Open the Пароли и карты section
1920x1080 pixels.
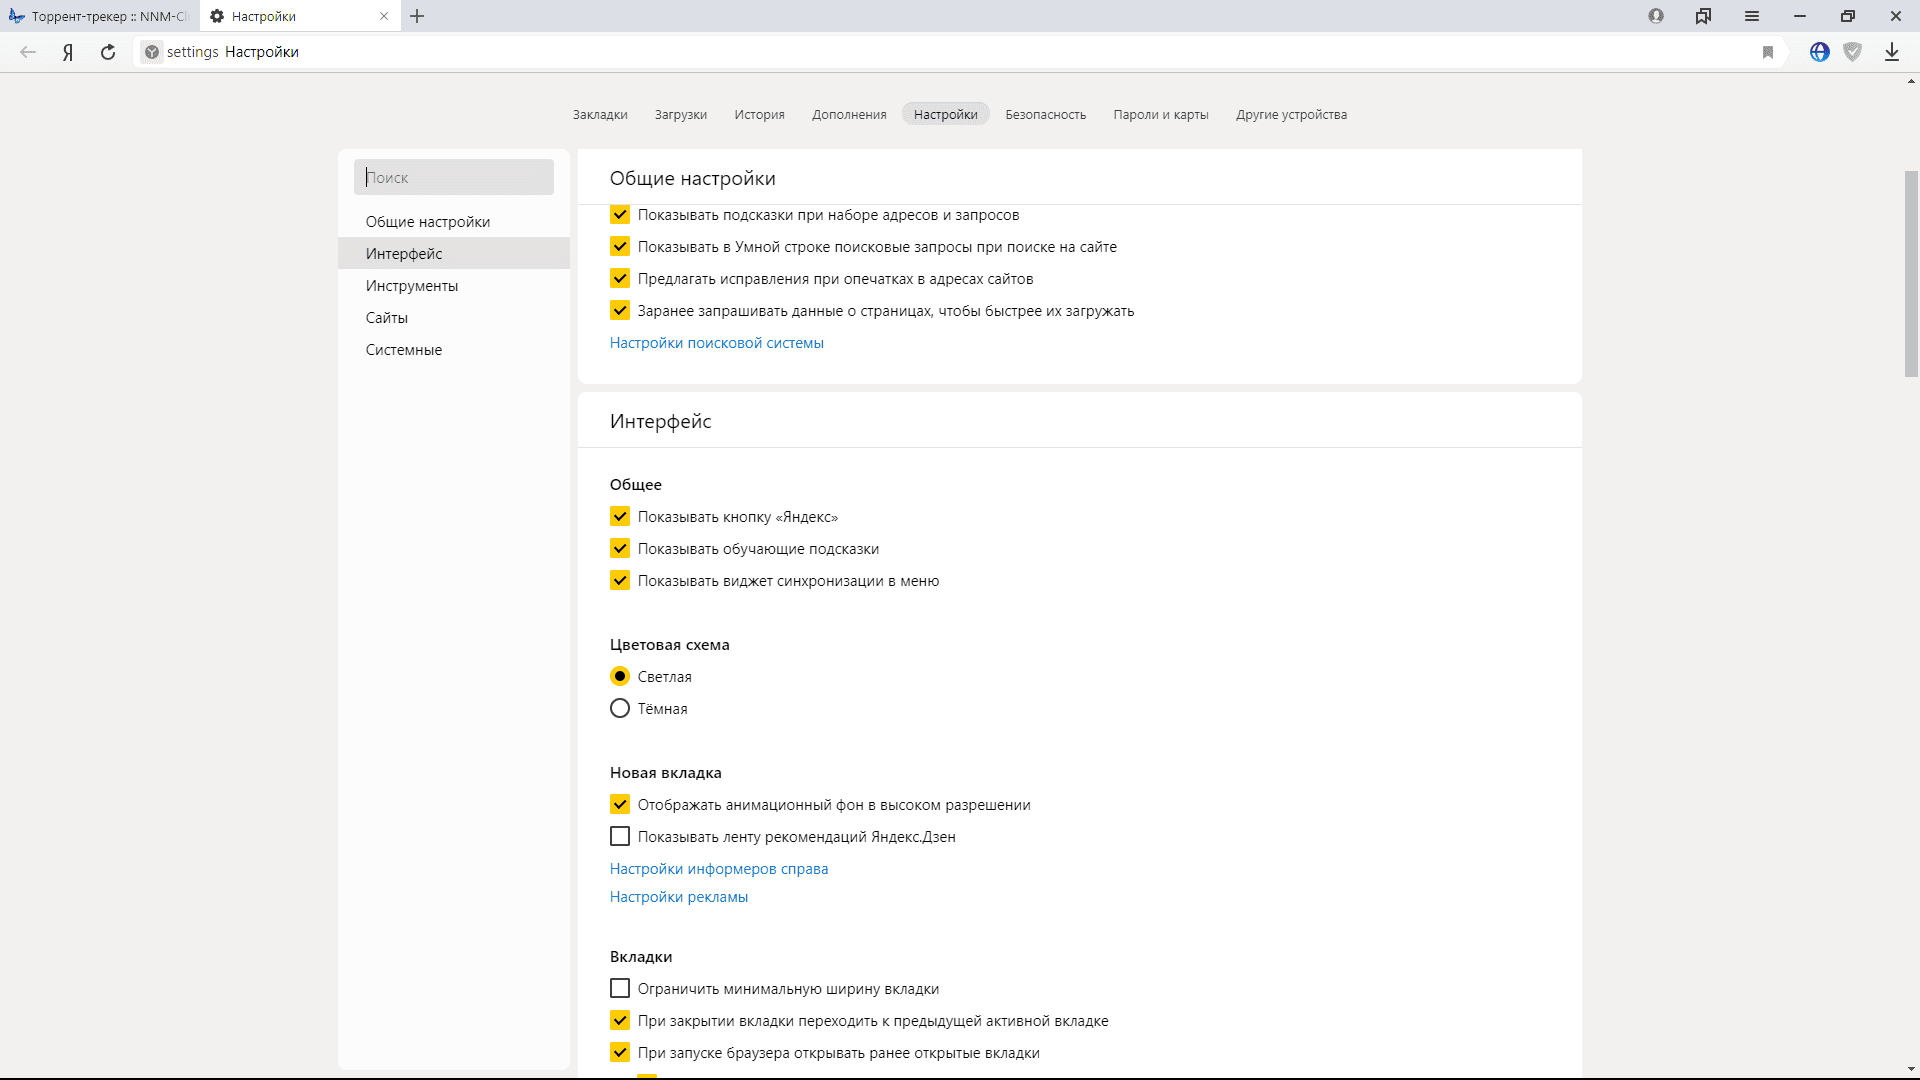[1161, 114]
